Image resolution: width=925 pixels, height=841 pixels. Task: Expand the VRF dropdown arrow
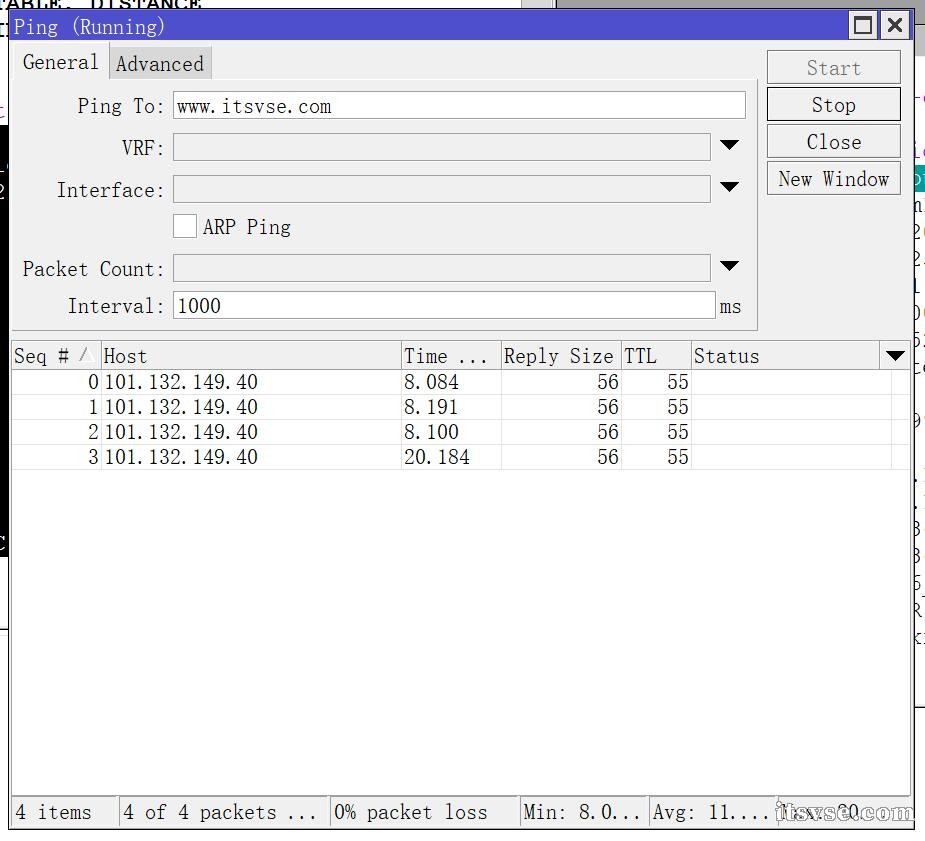pos(729,146)
